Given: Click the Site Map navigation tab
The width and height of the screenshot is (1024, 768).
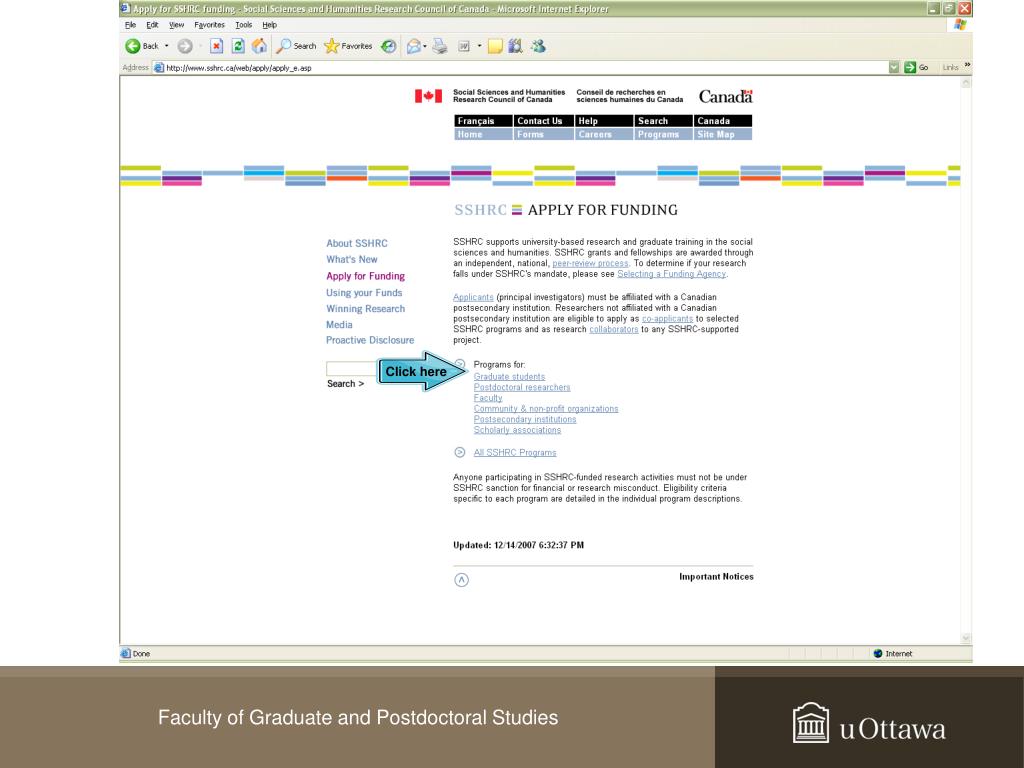Looking at the screenshot, I should point(723,134).
